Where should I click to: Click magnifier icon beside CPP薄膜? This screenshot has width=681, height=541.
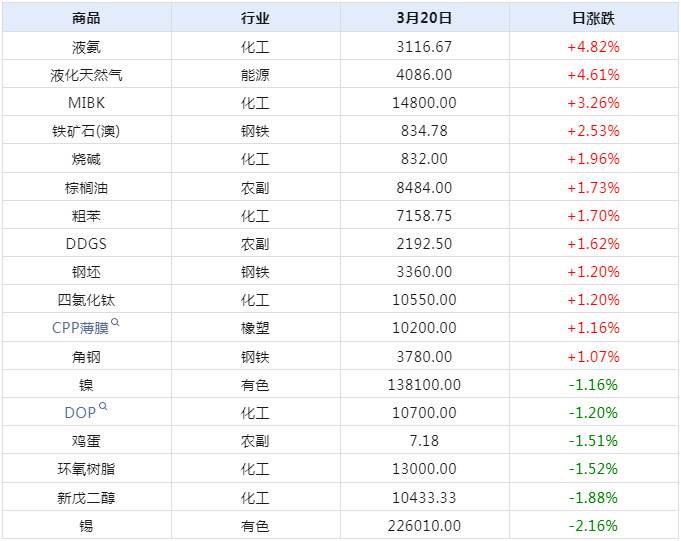click(x=116, y=323)
